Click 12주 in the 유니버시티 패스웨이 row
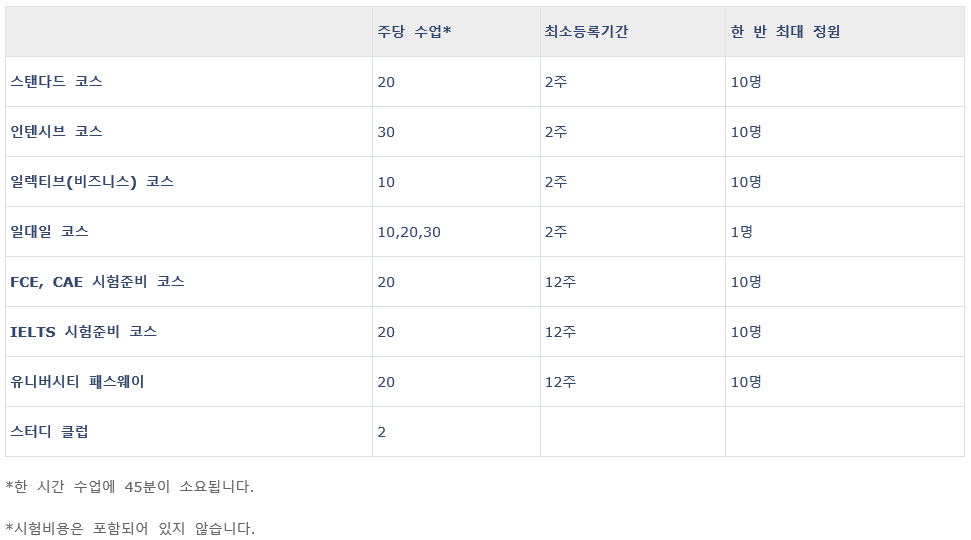Image resolution: width=971 pixels, height=540 pixels. click(560, 382)
